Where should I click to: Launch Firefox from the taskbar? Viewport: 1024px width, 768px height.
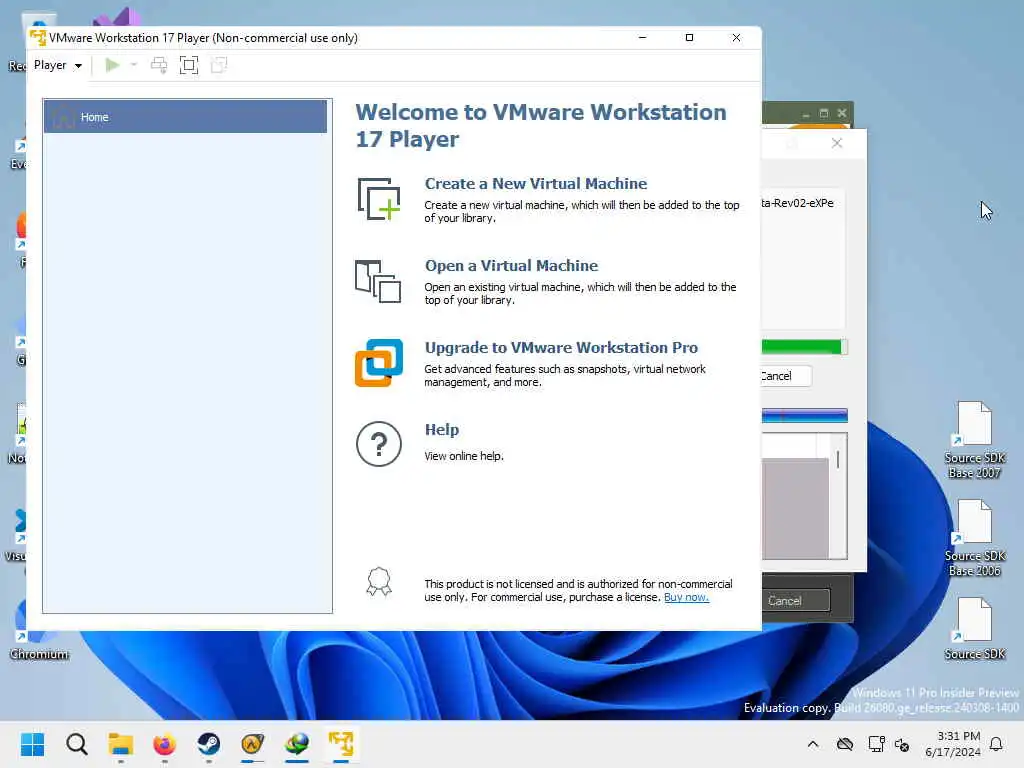[x=165, y=744]
